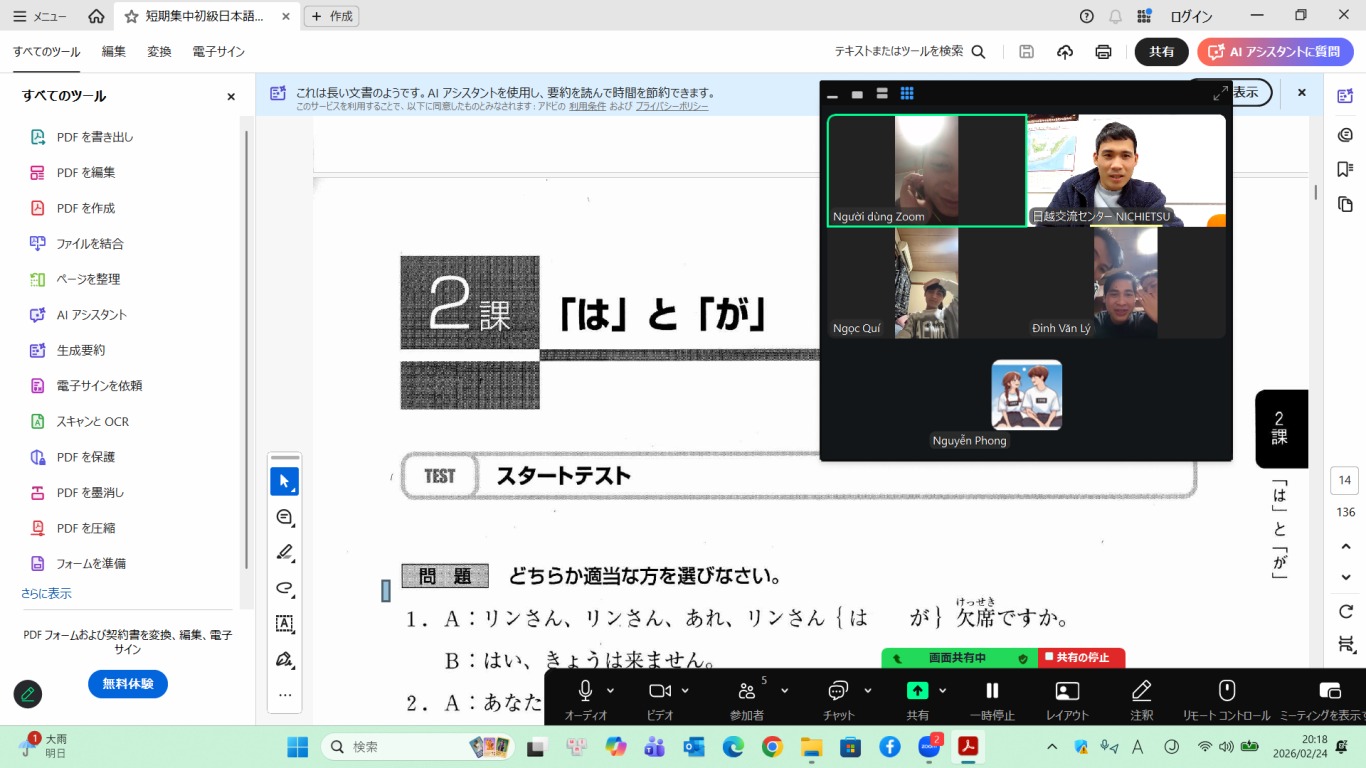Mute or unmute the Zoom audio microphone
The image size is (1366, 768).
(x=585, y=691)
